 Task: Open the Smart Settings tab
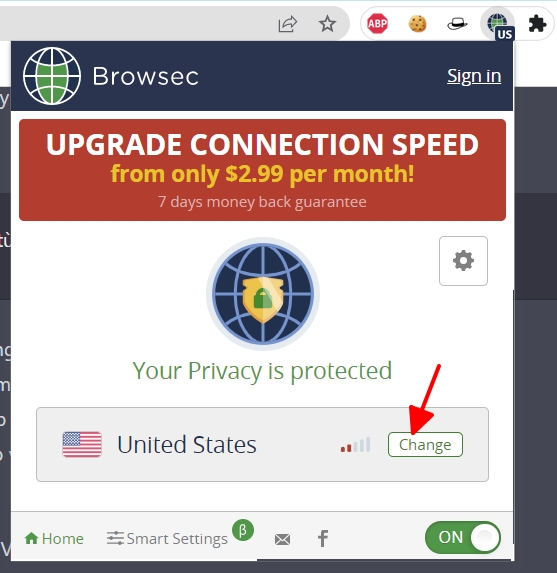(x=167, y=539)
